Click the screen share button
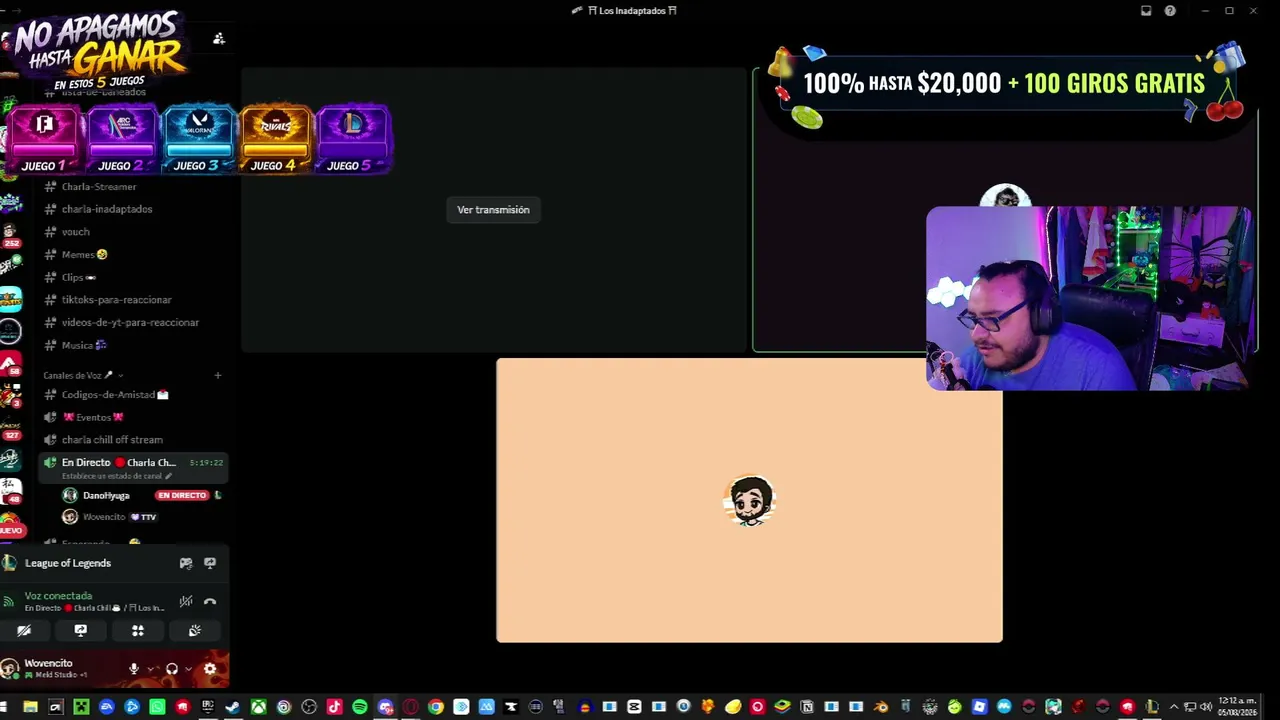Screen dimensions: 1280x720 [81, 631]
